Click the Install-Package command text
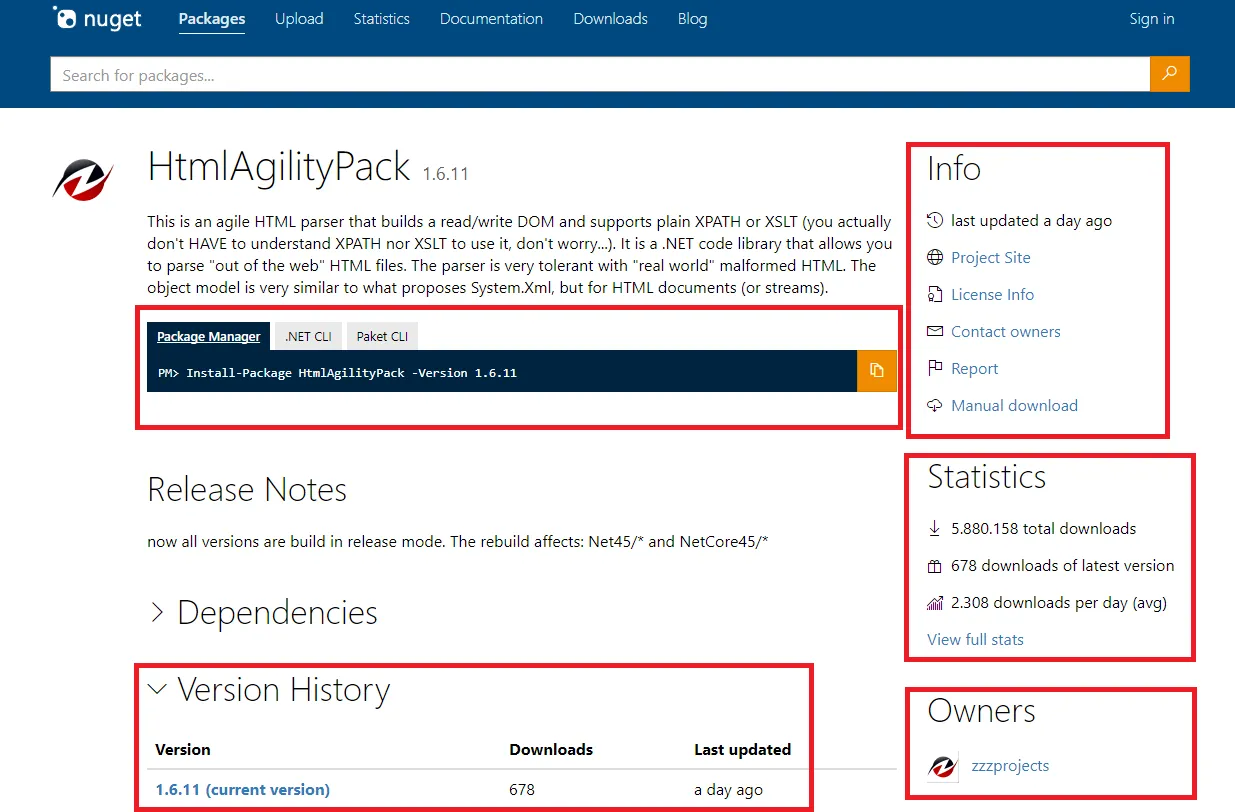The image size is (1235, 812). pyautogui.click(x=337, y=372)
